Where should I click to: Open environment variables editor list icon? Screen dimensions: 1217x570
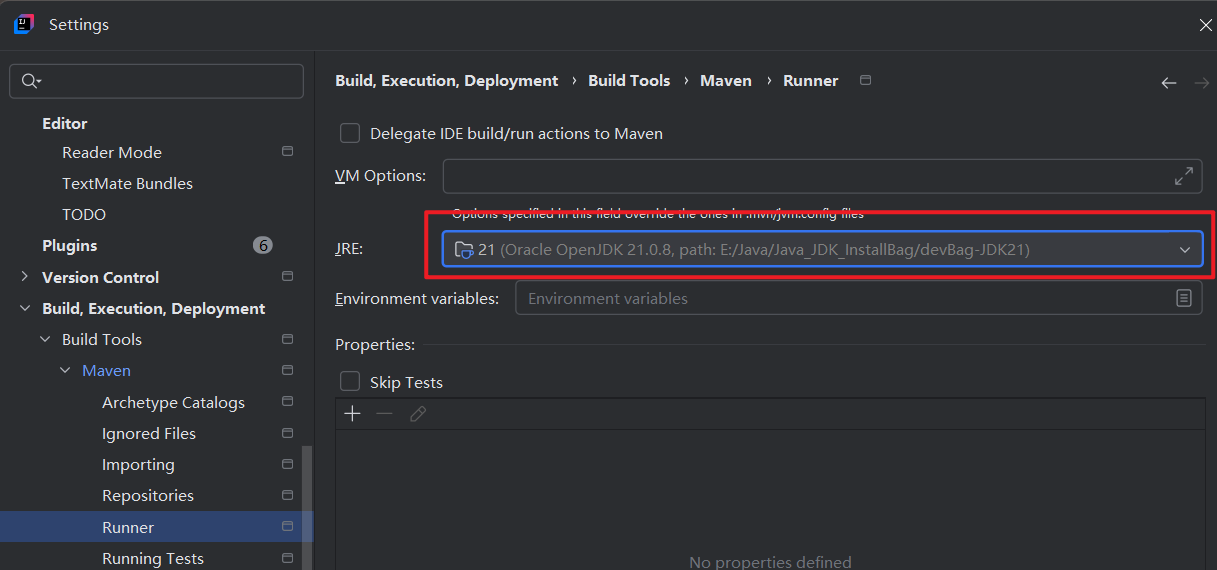(x=1183, y=298)
